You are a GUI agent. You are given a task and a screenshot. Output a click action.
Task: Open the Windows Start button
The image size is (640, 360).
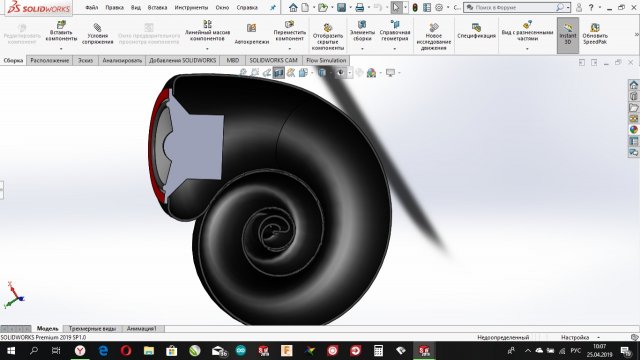[11, 351]
